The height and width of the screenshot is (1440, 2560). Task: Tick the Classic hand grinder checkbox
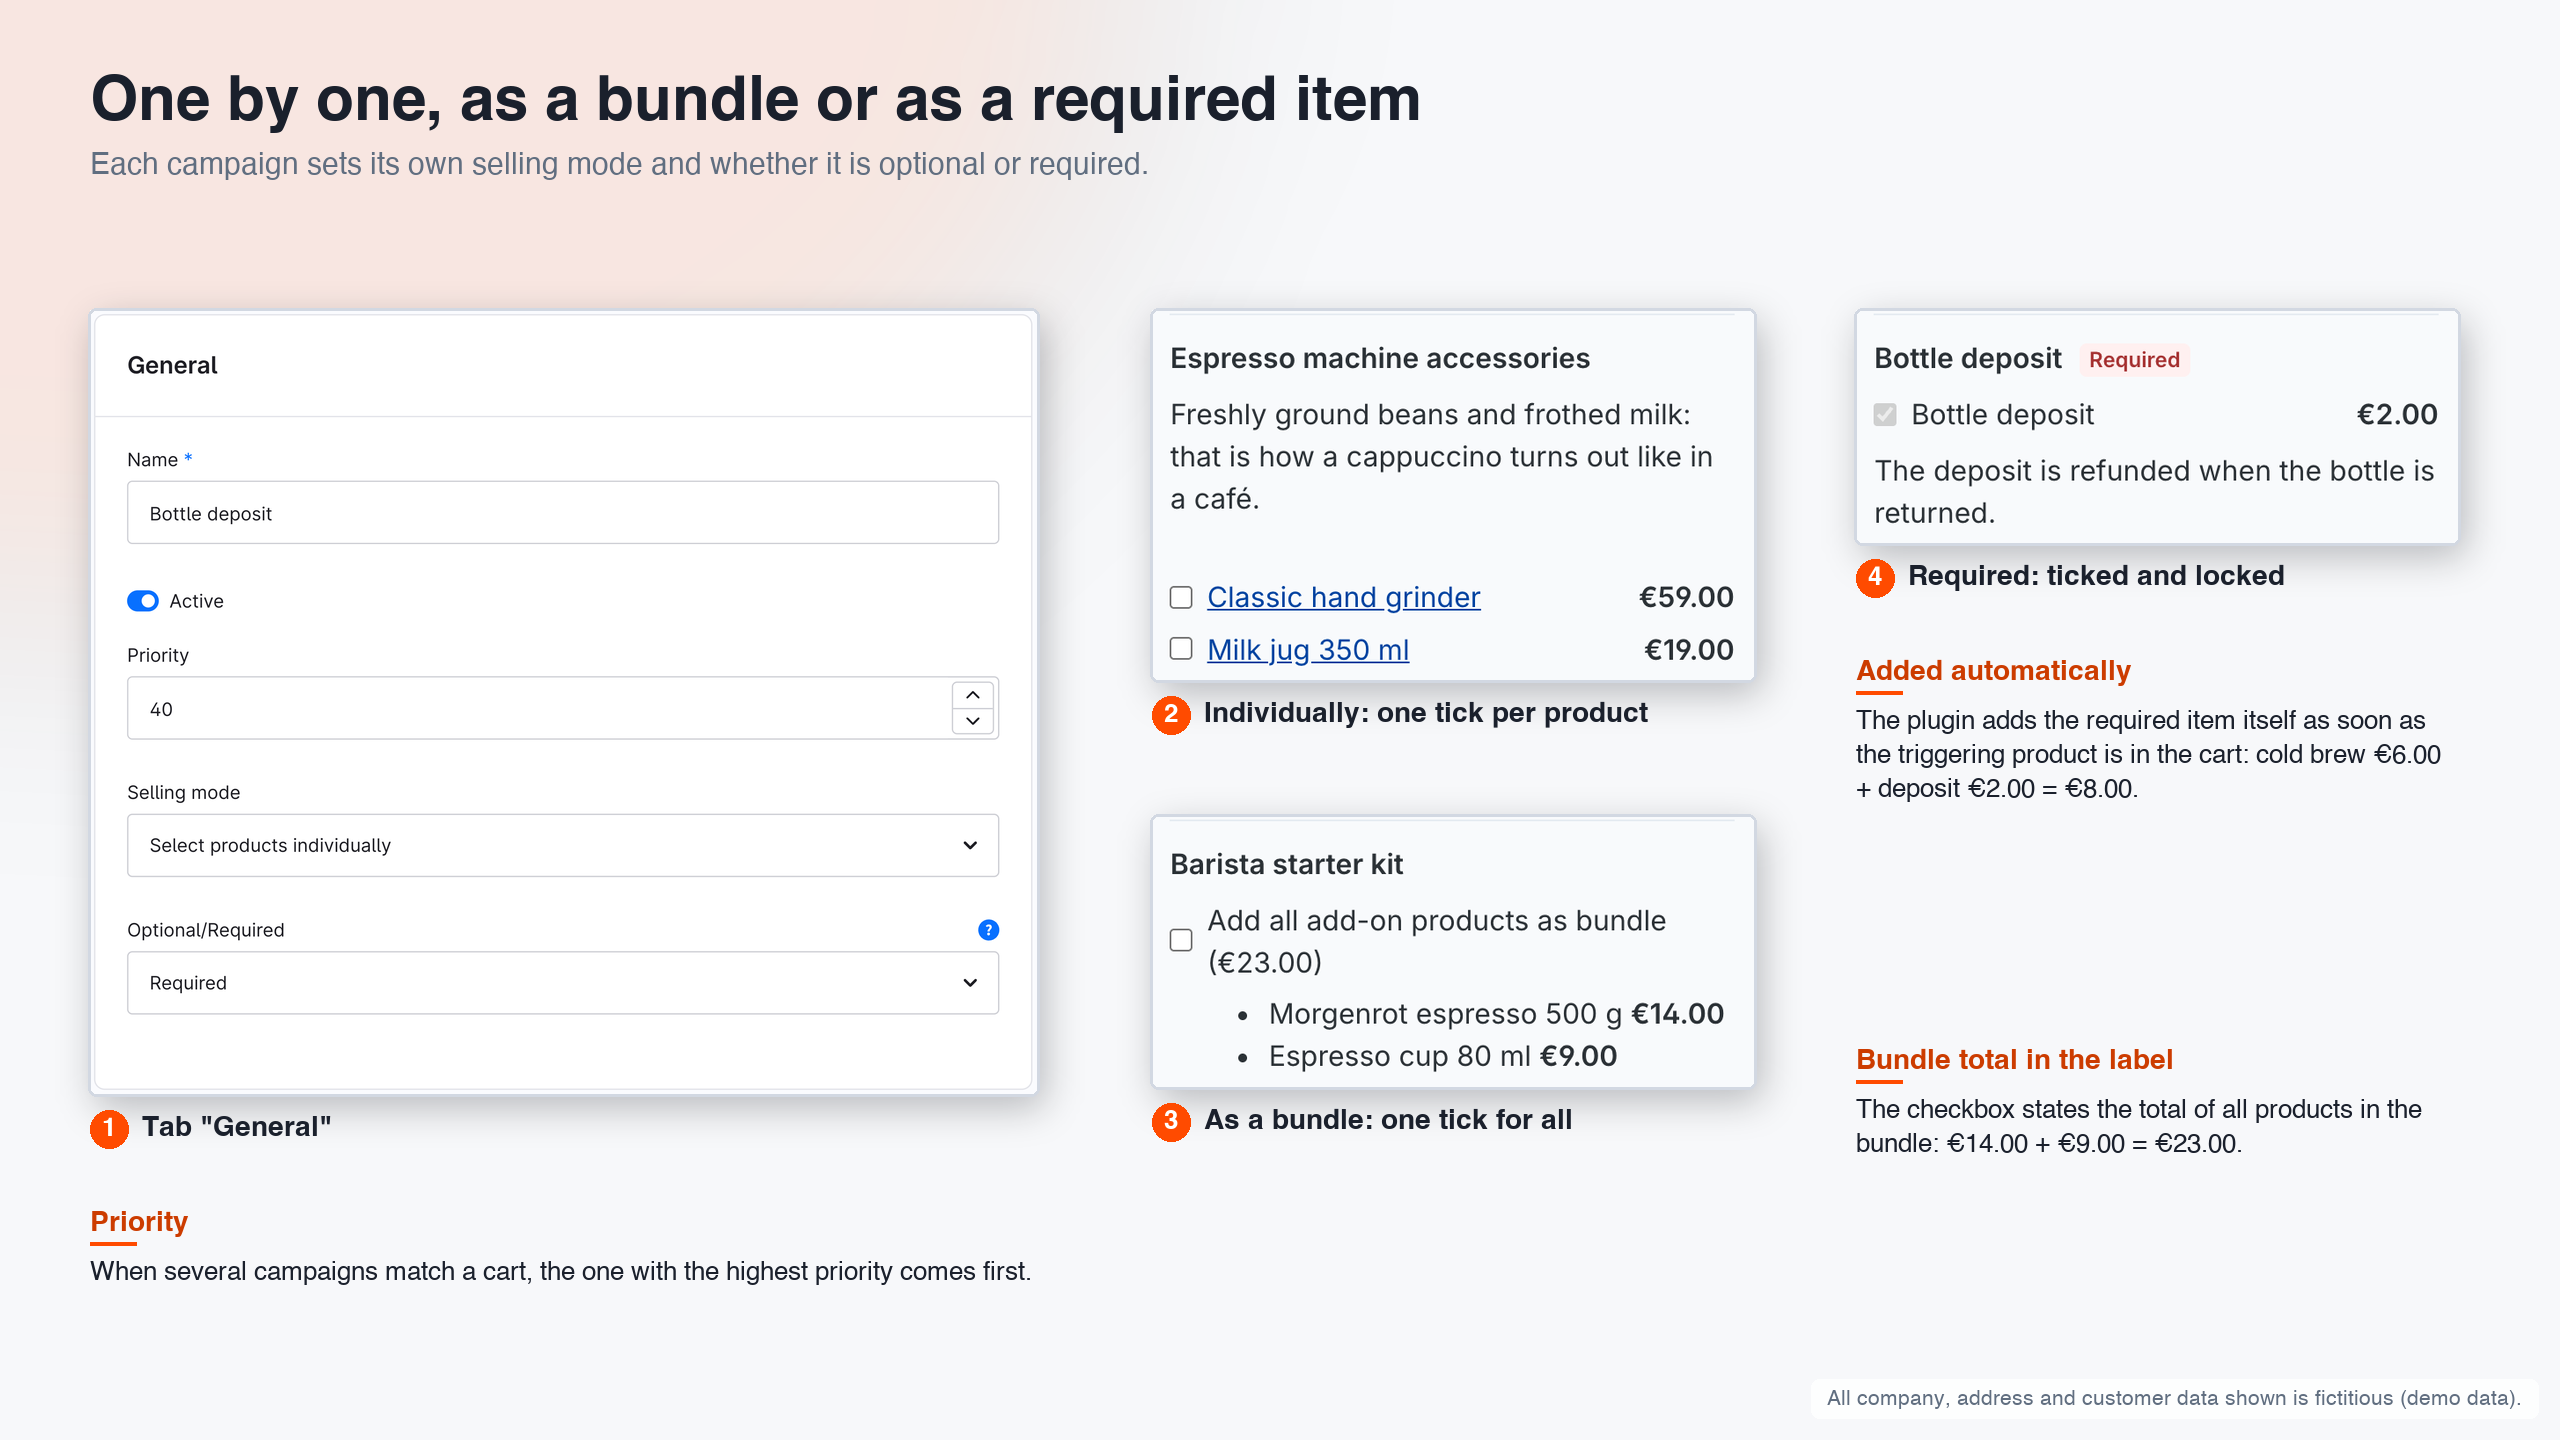pos(1181,597)
